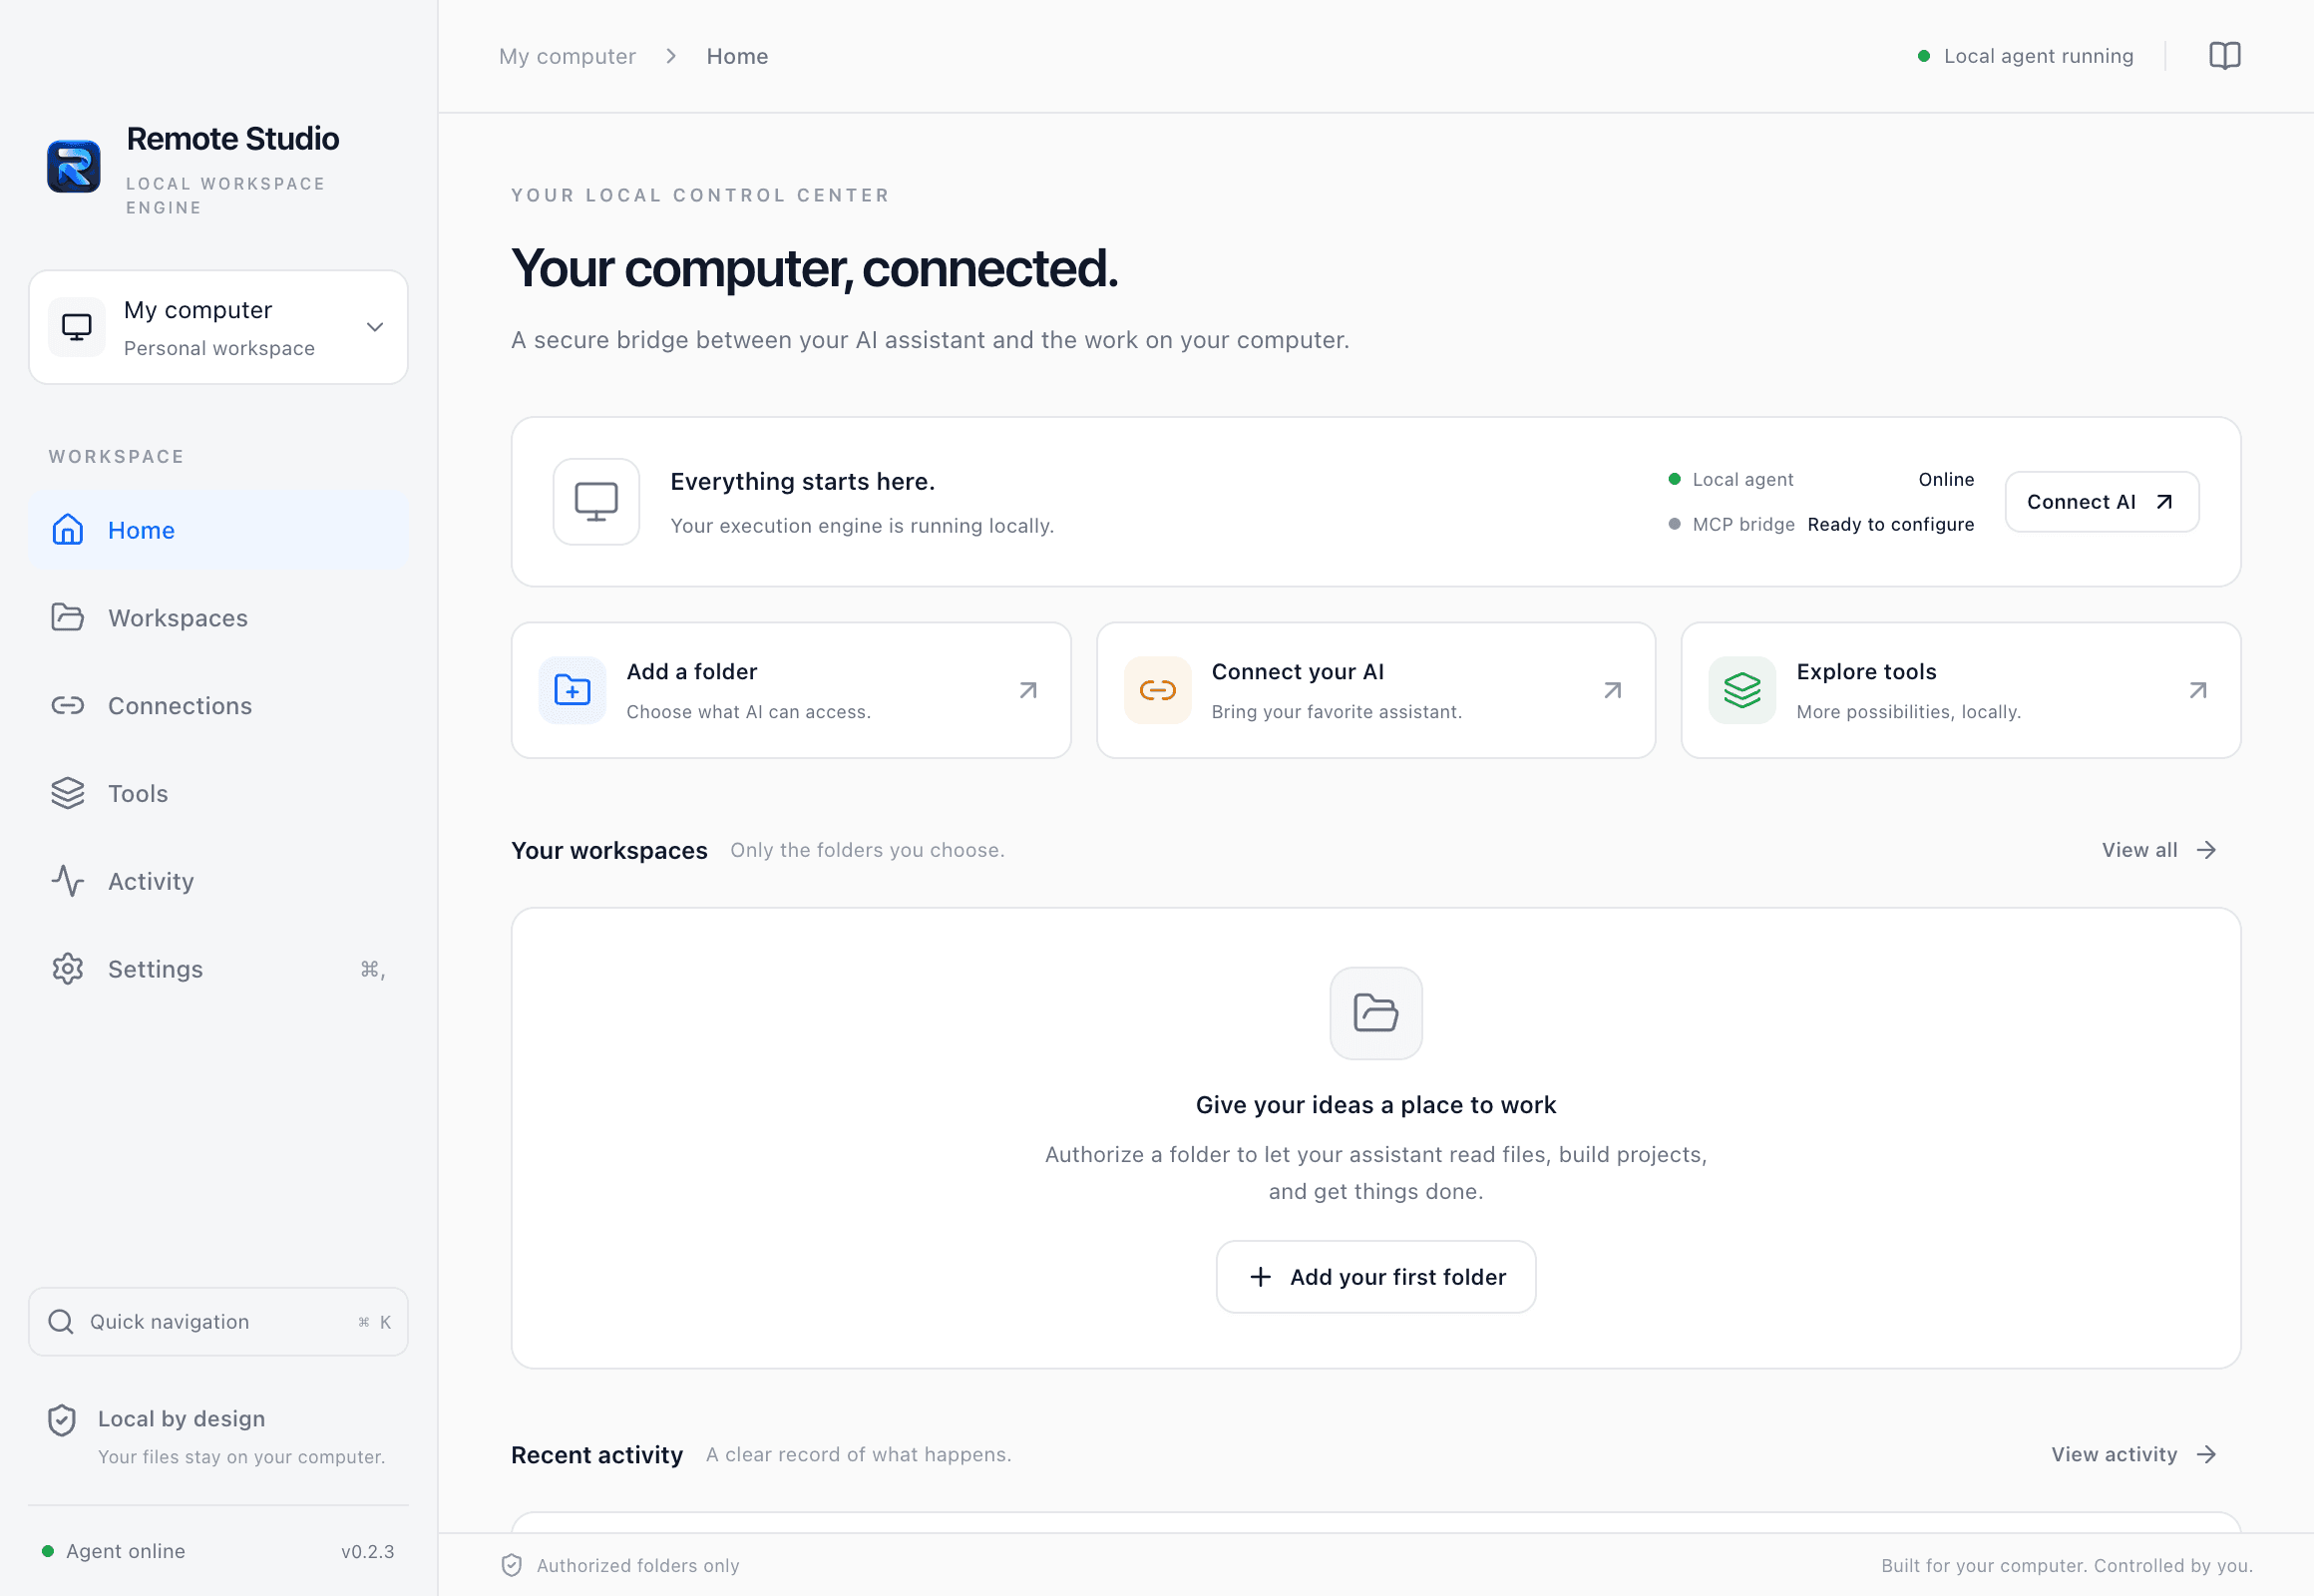Click Built for your computer footer text
This screenshot has height=1596, width=2314.
2067,1565
